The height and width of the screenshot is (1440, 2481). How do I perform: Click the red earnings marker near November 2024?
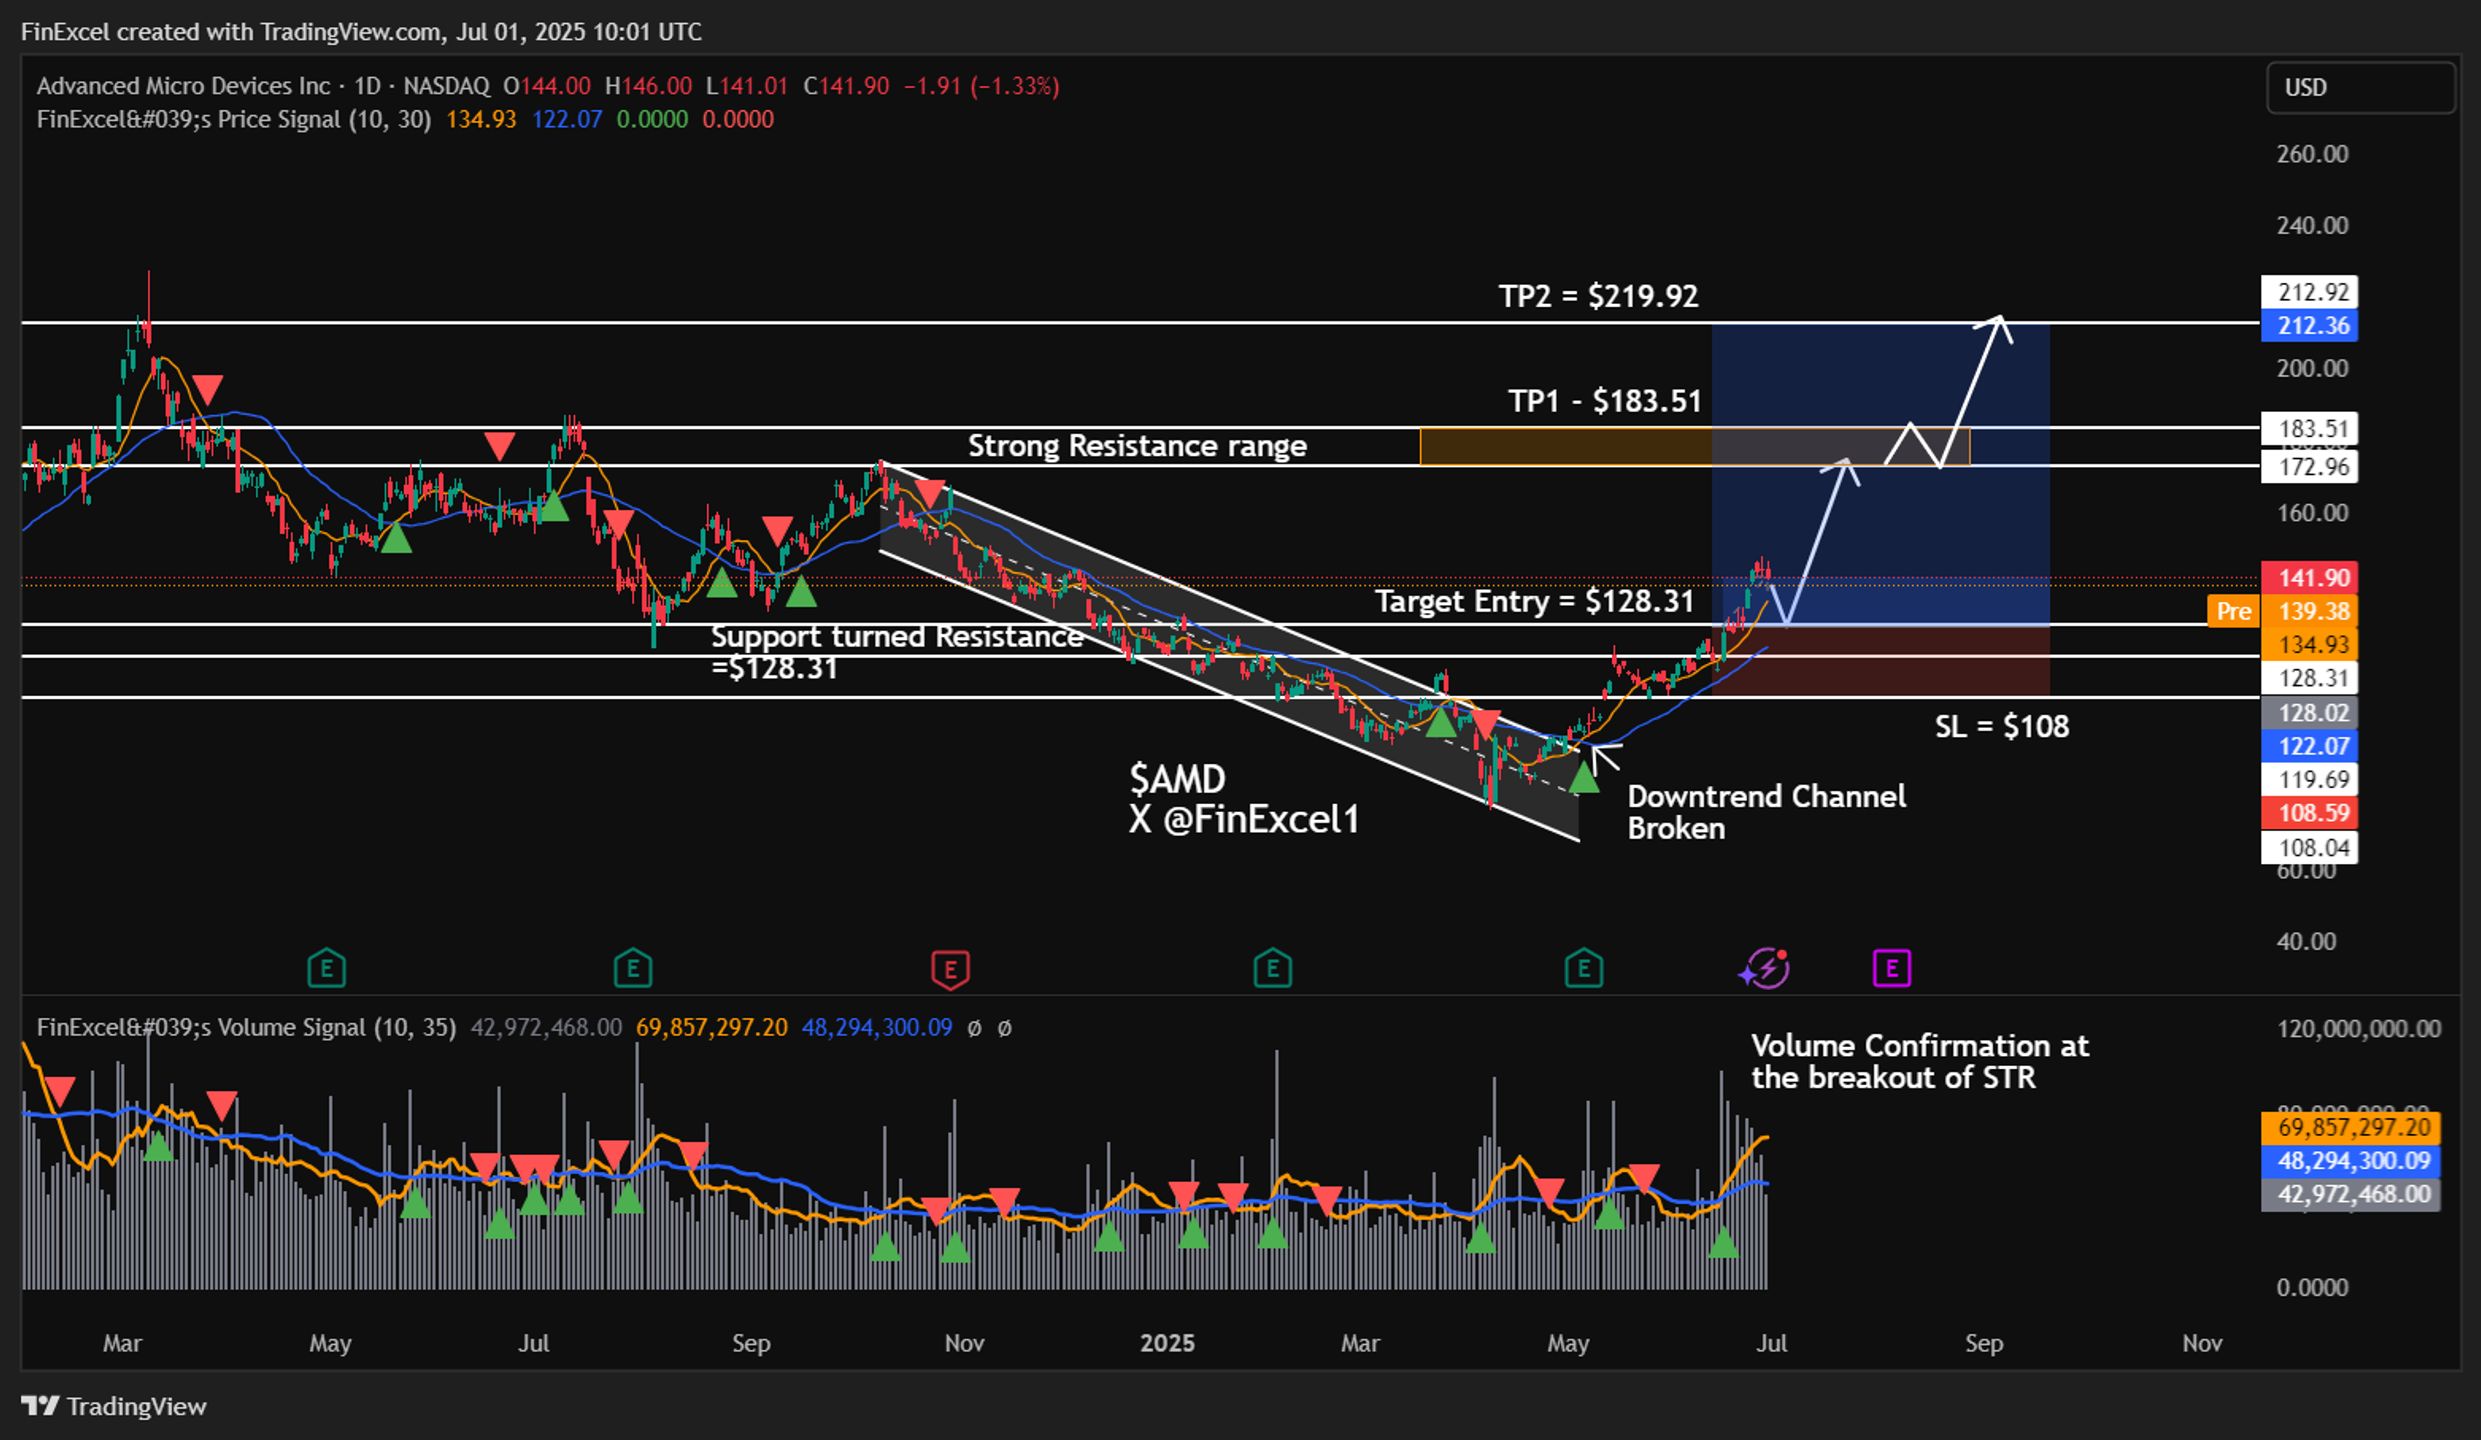pyautogui.click(x=950, y=968)
